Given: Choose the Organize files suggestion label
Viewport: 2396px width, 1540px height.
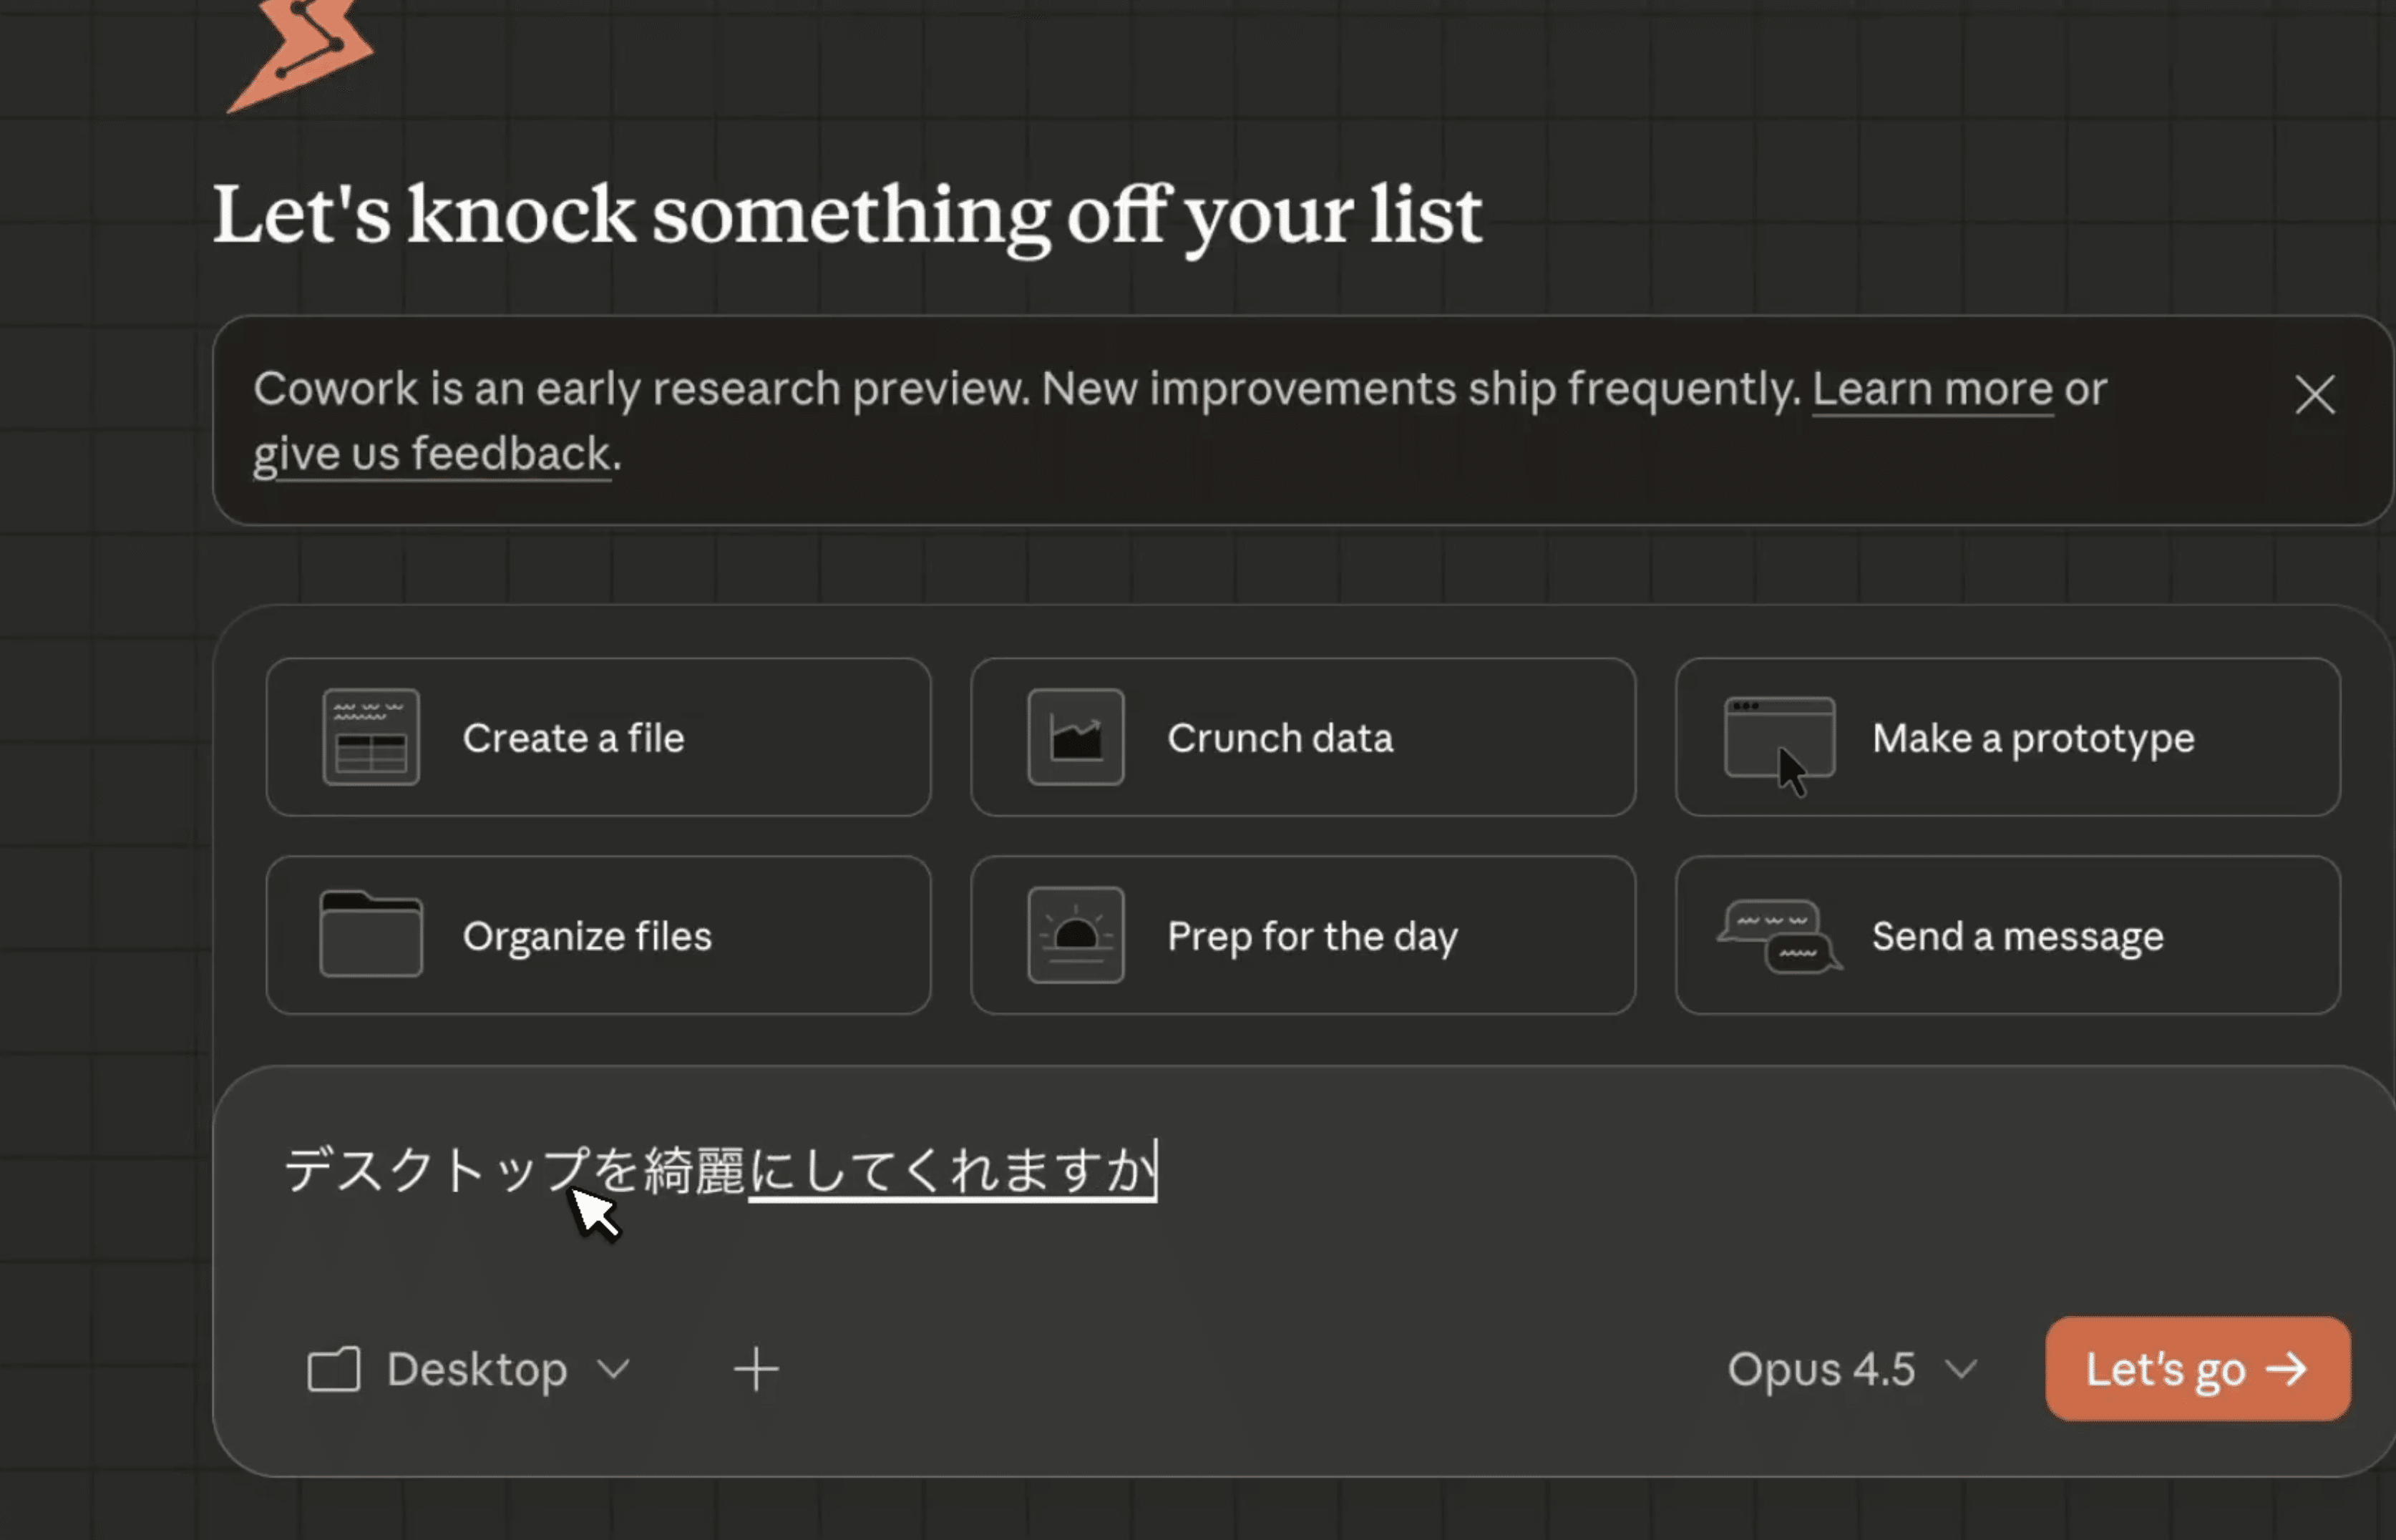Looking at the screenshot, I should [587, 936].
